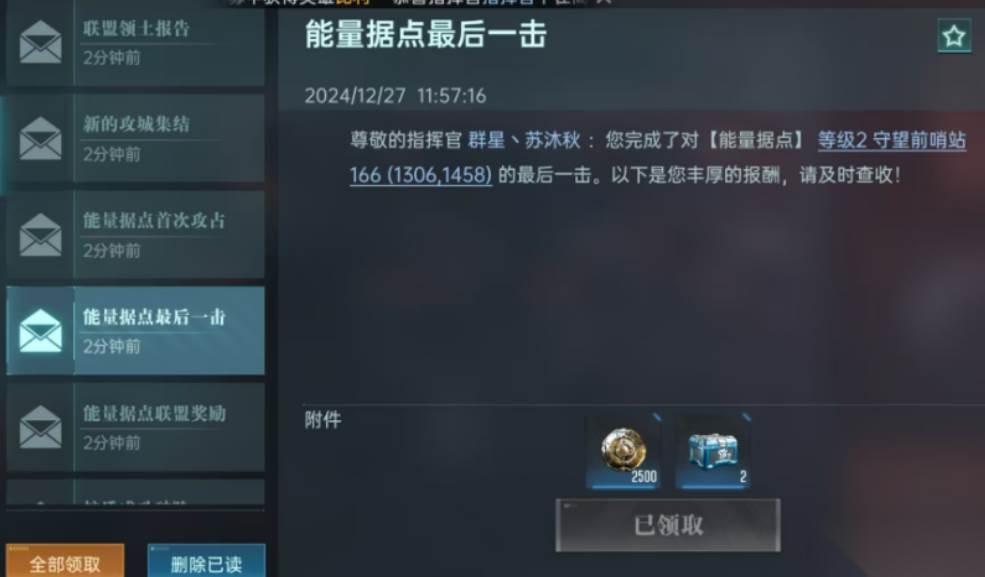Open 新的攻城集结 mail entry

pyautogui.click(x=135, y=138)
